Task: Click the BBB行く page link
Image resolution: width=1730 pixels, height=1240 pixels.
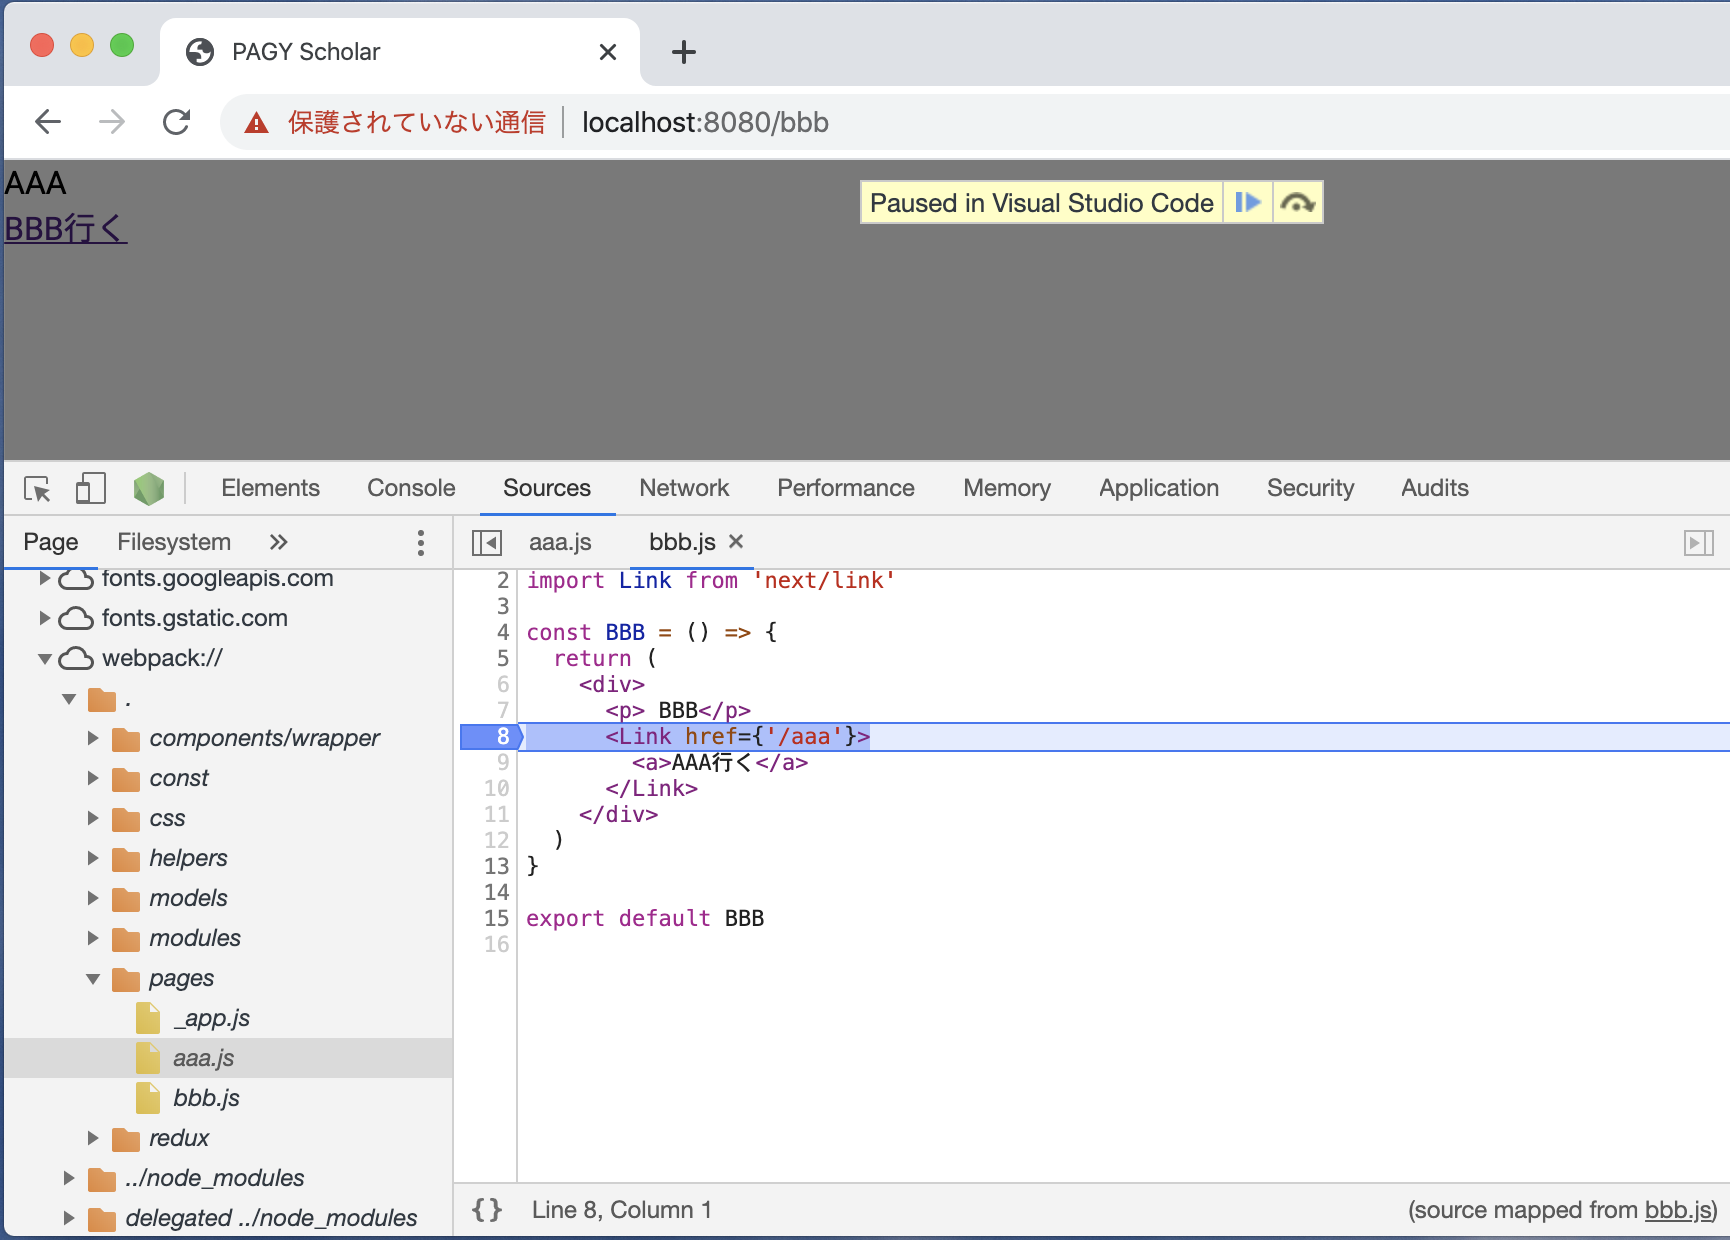Action: tap(65, 228)
